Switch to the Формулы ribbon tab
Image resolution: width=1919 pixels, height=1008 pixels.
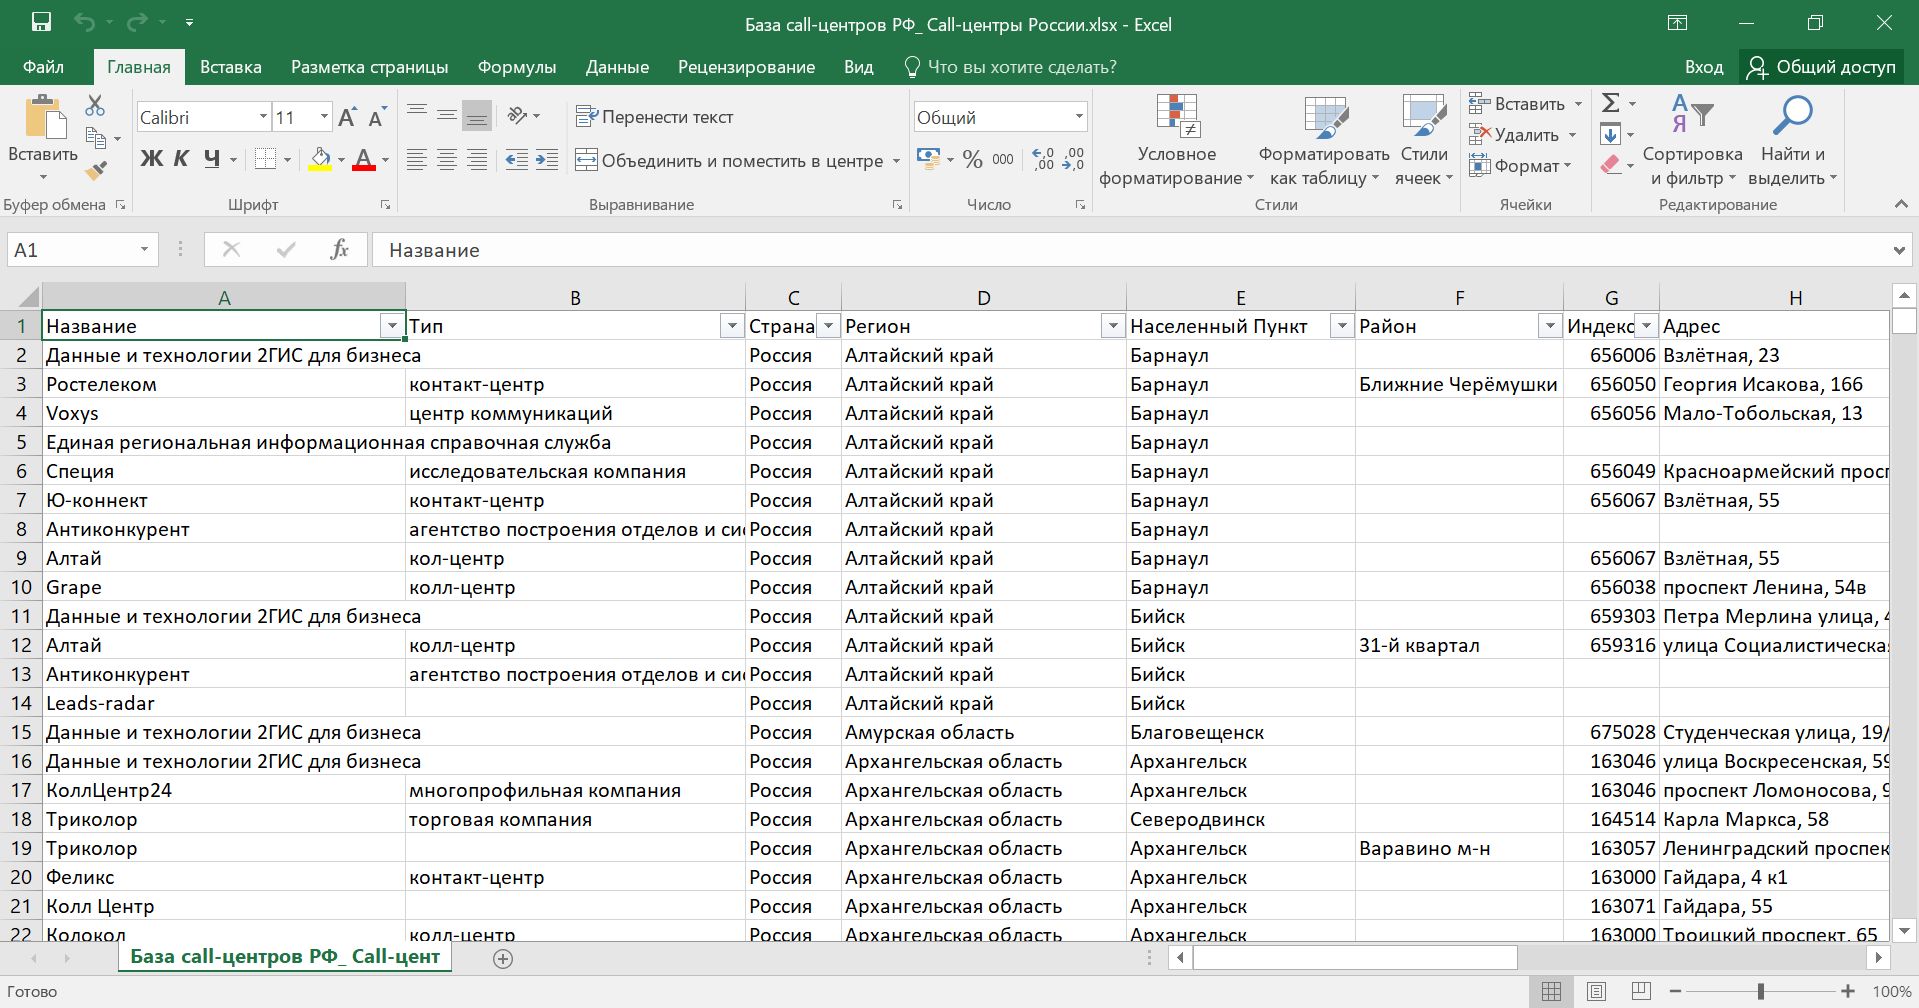pos(516,67)
